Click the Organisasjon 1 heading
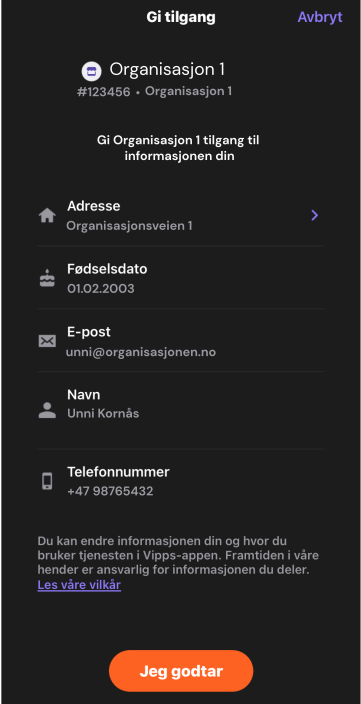Screen dimensions: 361x704 click(x=167, y=70)
